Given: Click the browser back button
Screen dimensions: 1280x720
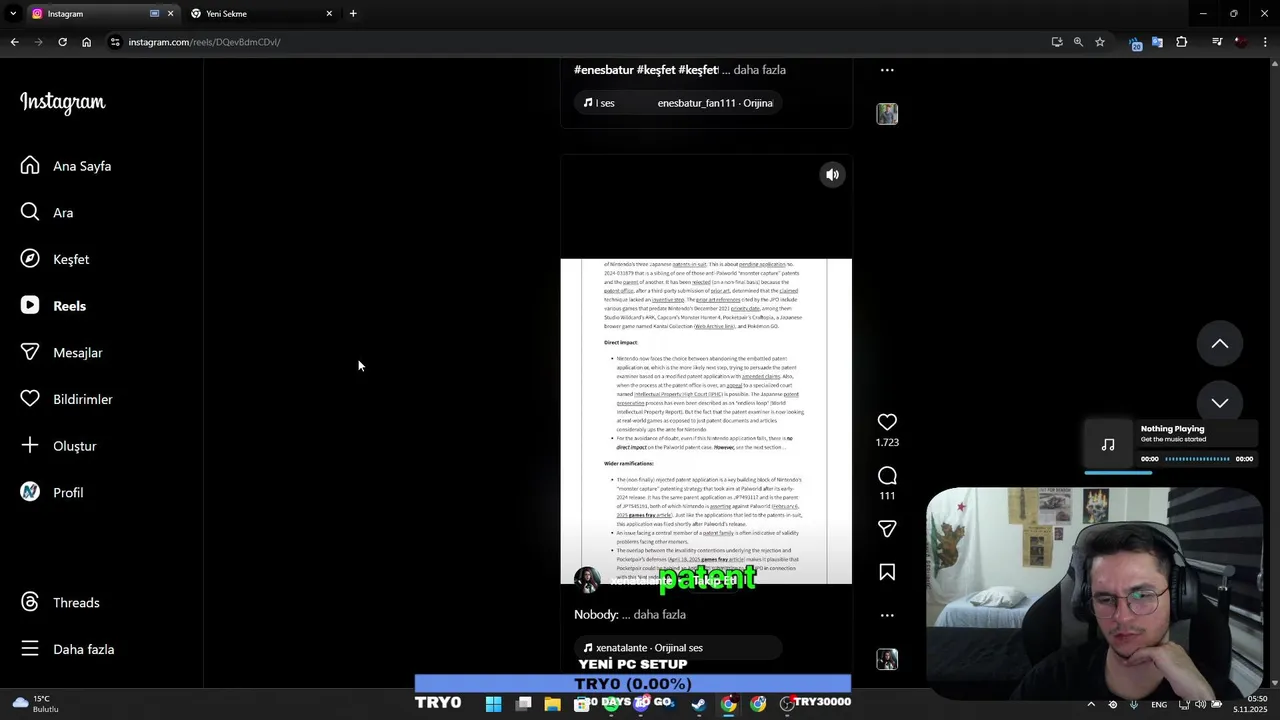Looking at the screenshot, I should 14,42.
